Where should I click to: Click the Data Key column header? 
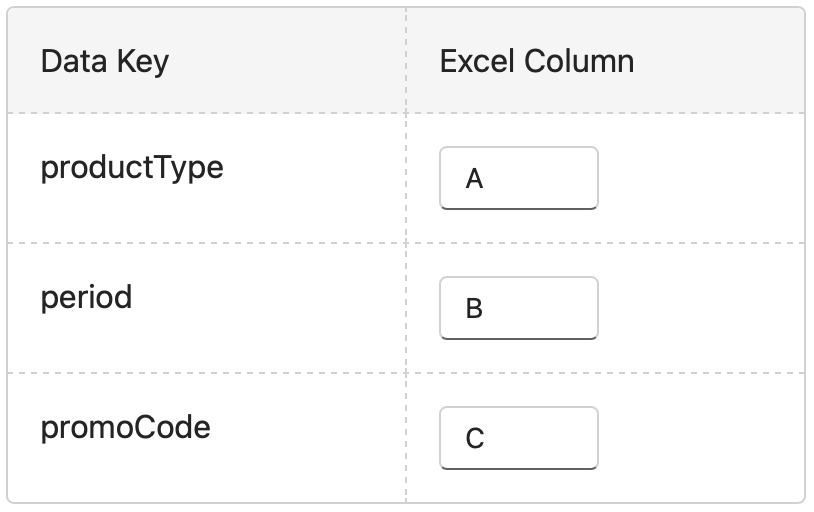(x=105, y=61)
